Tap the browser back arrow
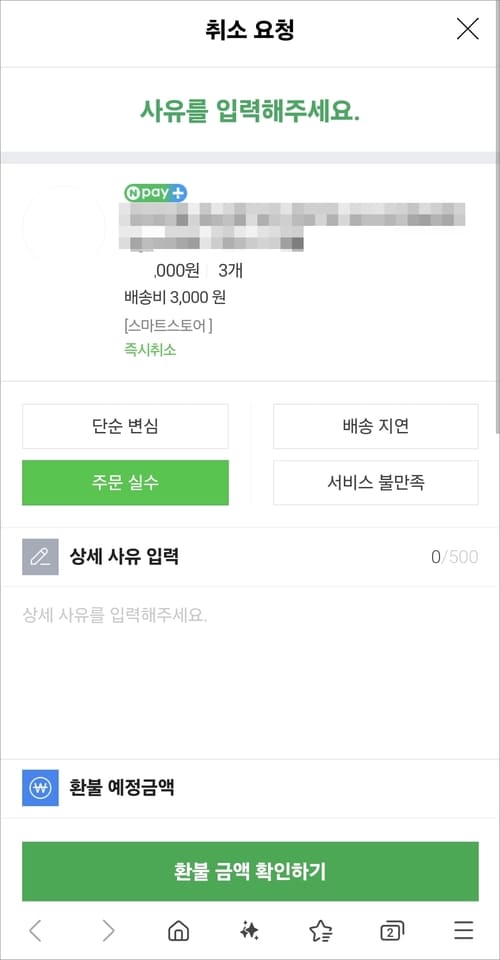The width and height of the screenshot is (500, 960). click(x=35, y=931)
